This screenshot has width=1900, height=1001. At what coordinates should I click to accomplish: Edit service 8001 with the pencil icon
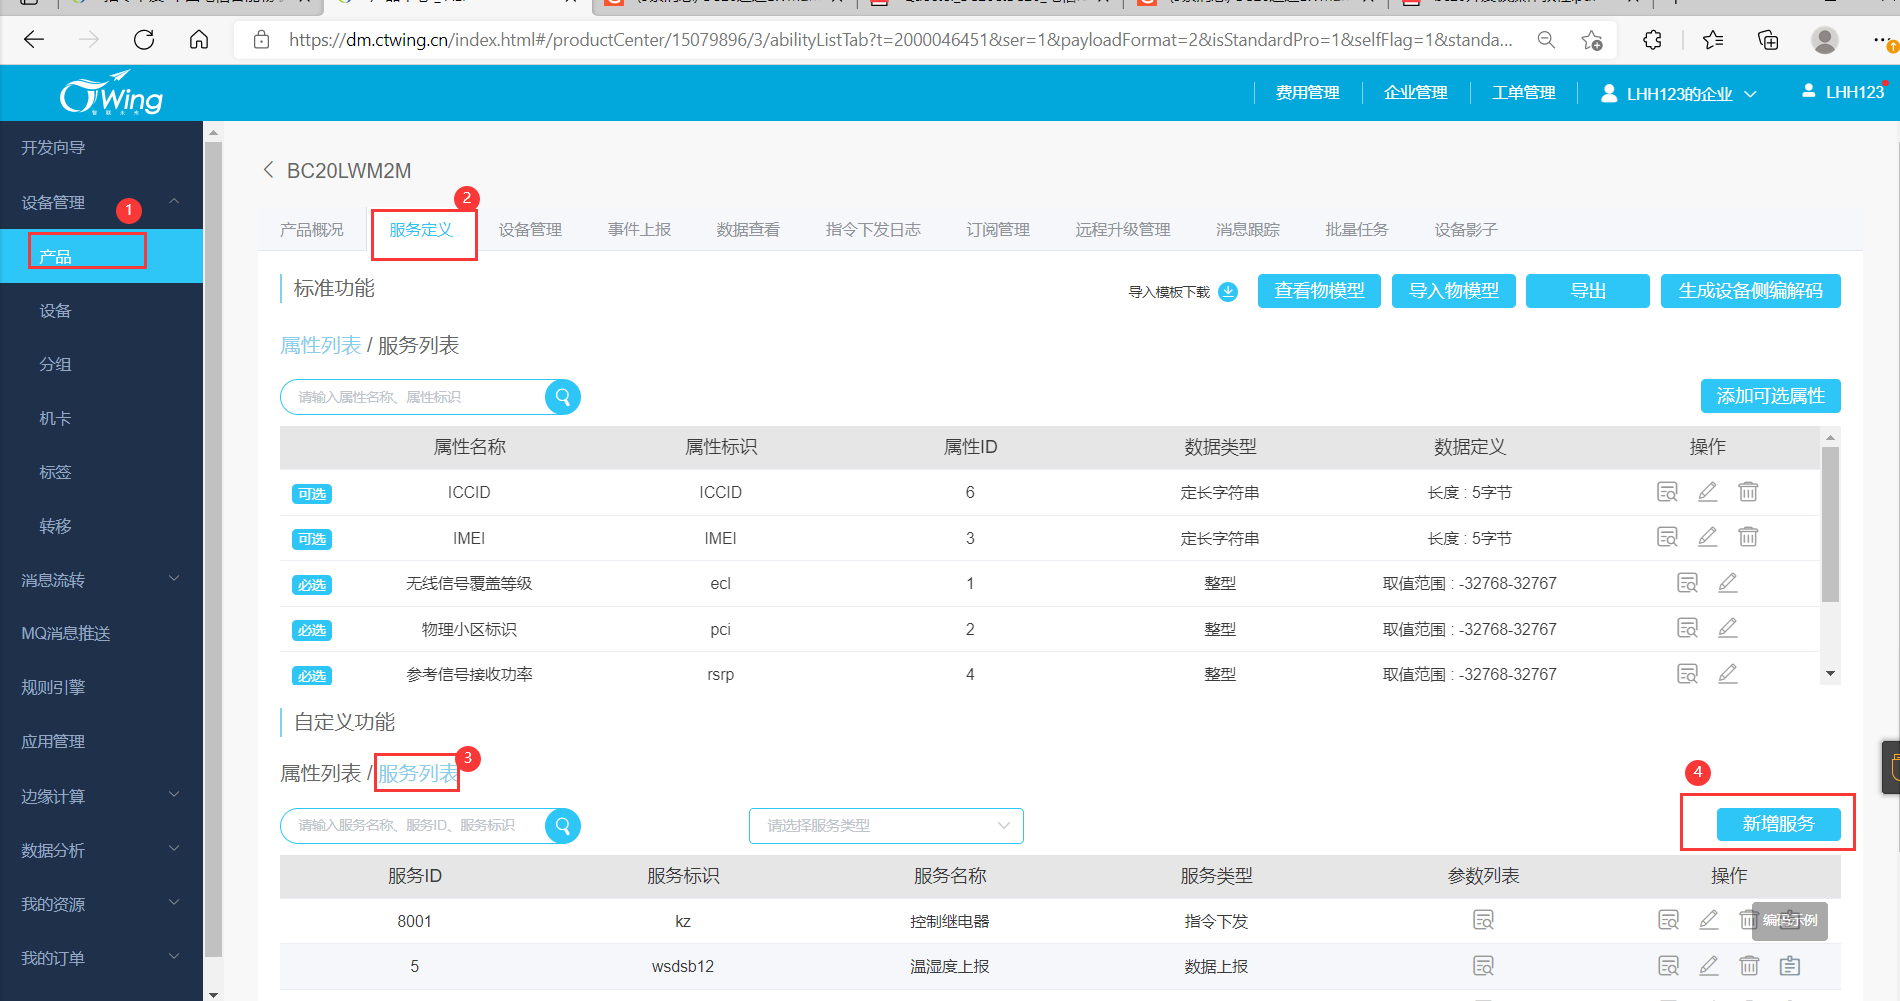[x=1709, y=921]
